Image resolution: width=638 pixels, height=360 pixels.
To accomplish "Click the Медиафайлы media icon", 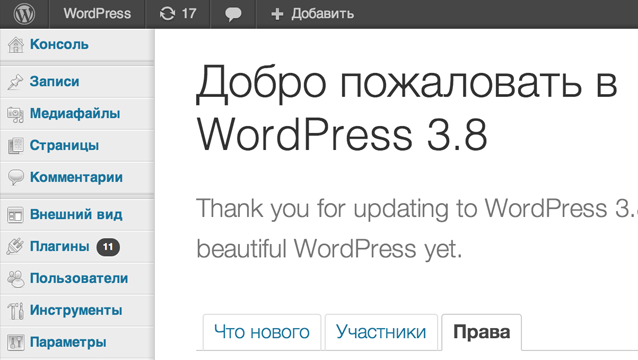I will pyautogui.click(x=15, y=114).
